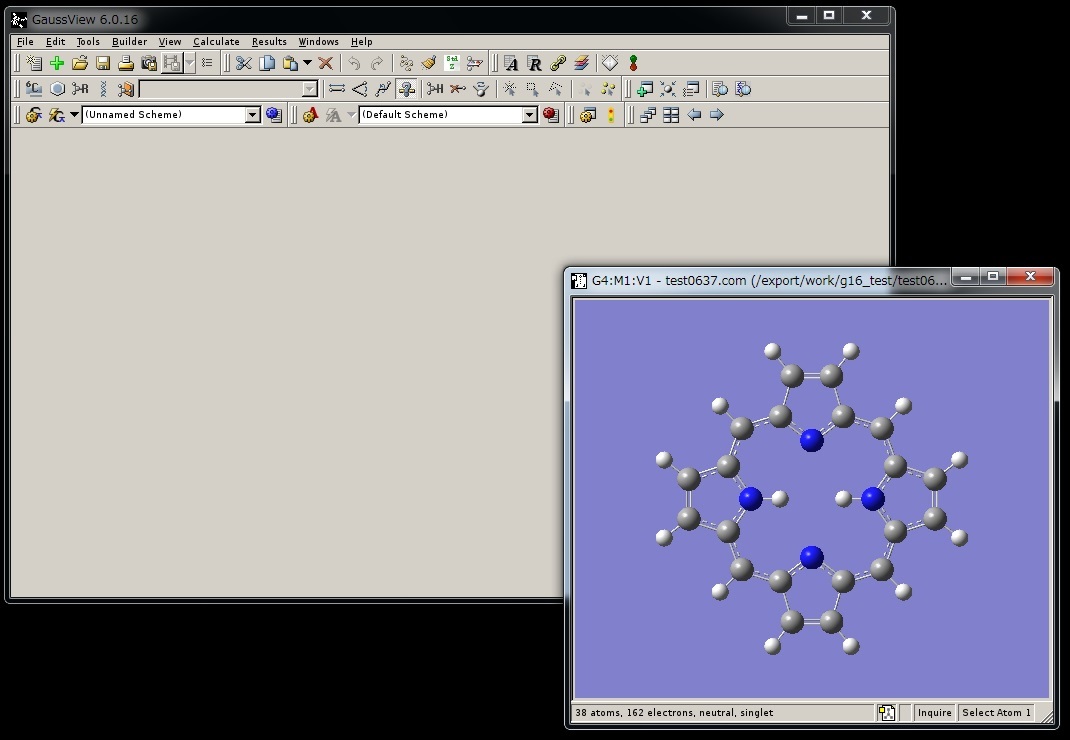
Task: Click the scissors Cut icon
Action: [x=243, y=63]
